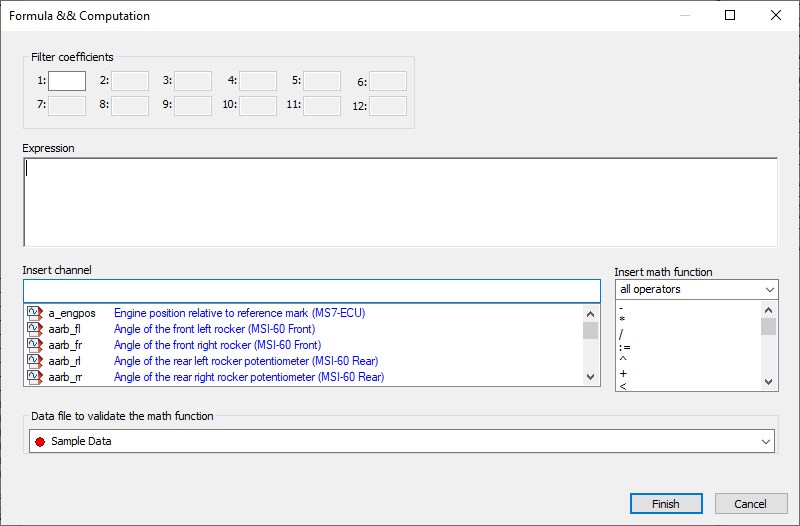Select Engine position relative to reference mark
Image resolution: width=800 pixels, height=526 pixels.
pyautogui.click(x=239, y=313)
